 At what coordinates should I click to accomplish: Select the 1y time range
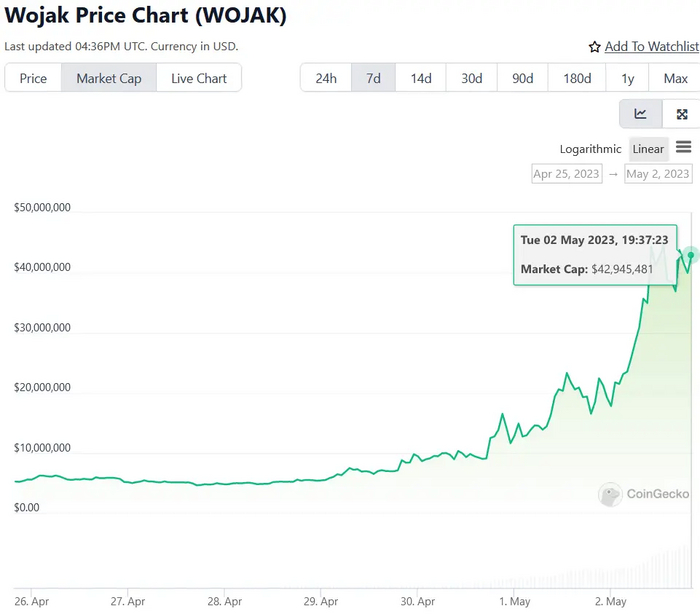click(628, 78)
